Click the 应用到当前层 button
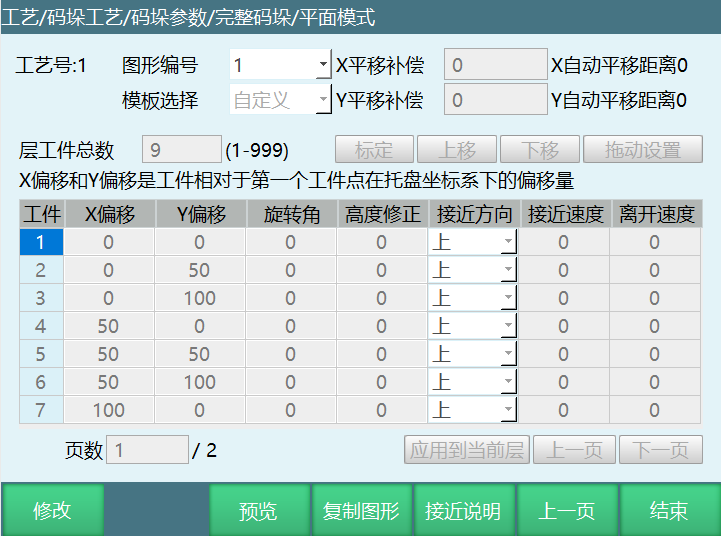 pos(466,450)
